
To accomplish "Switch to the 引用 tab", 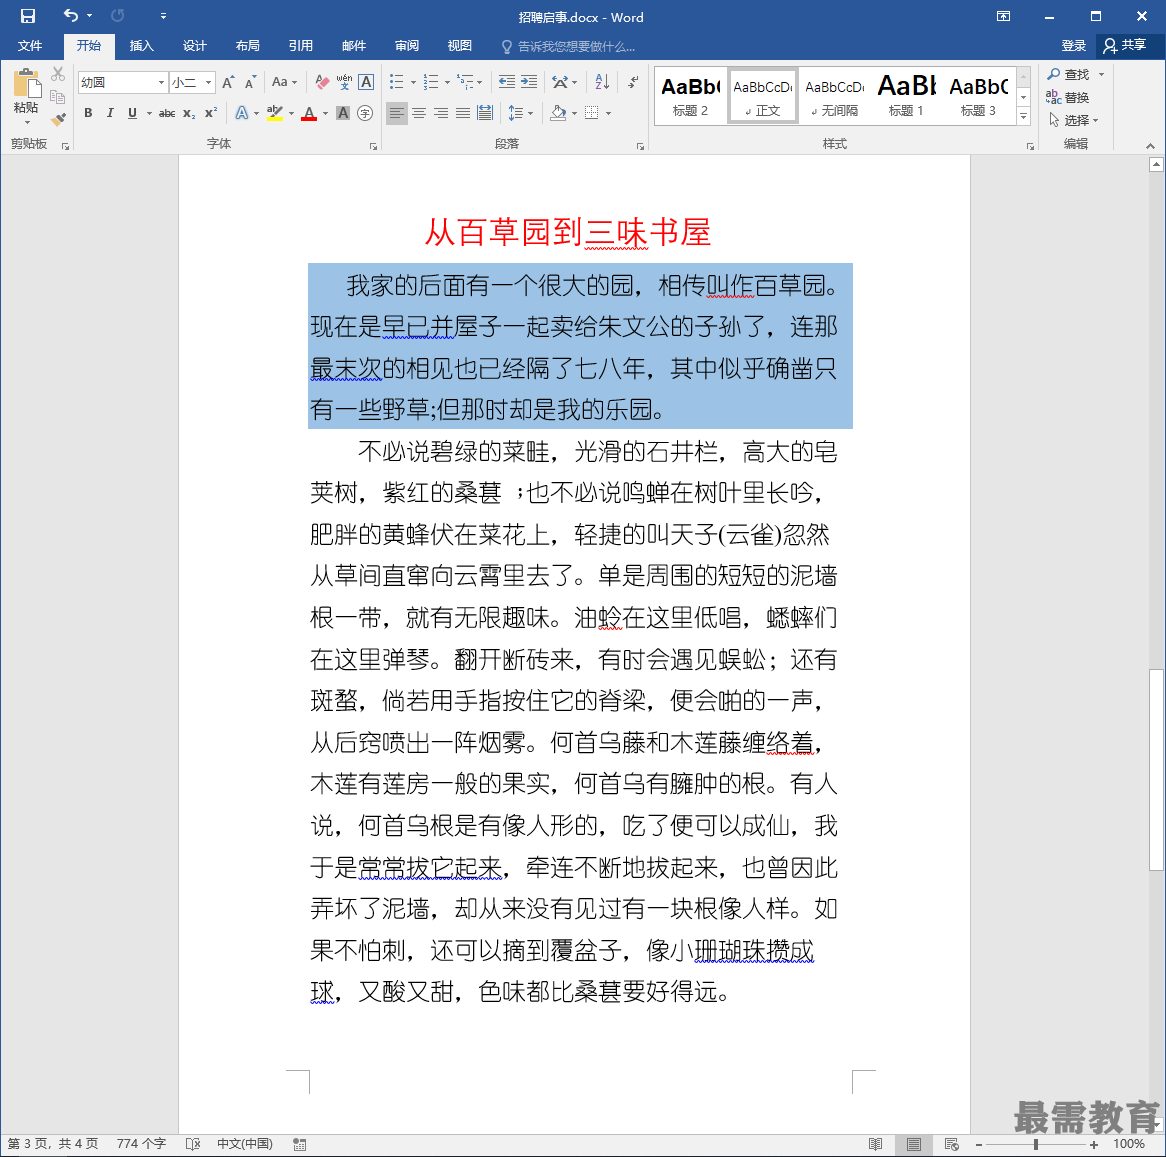I will click(x=300, y=46).
